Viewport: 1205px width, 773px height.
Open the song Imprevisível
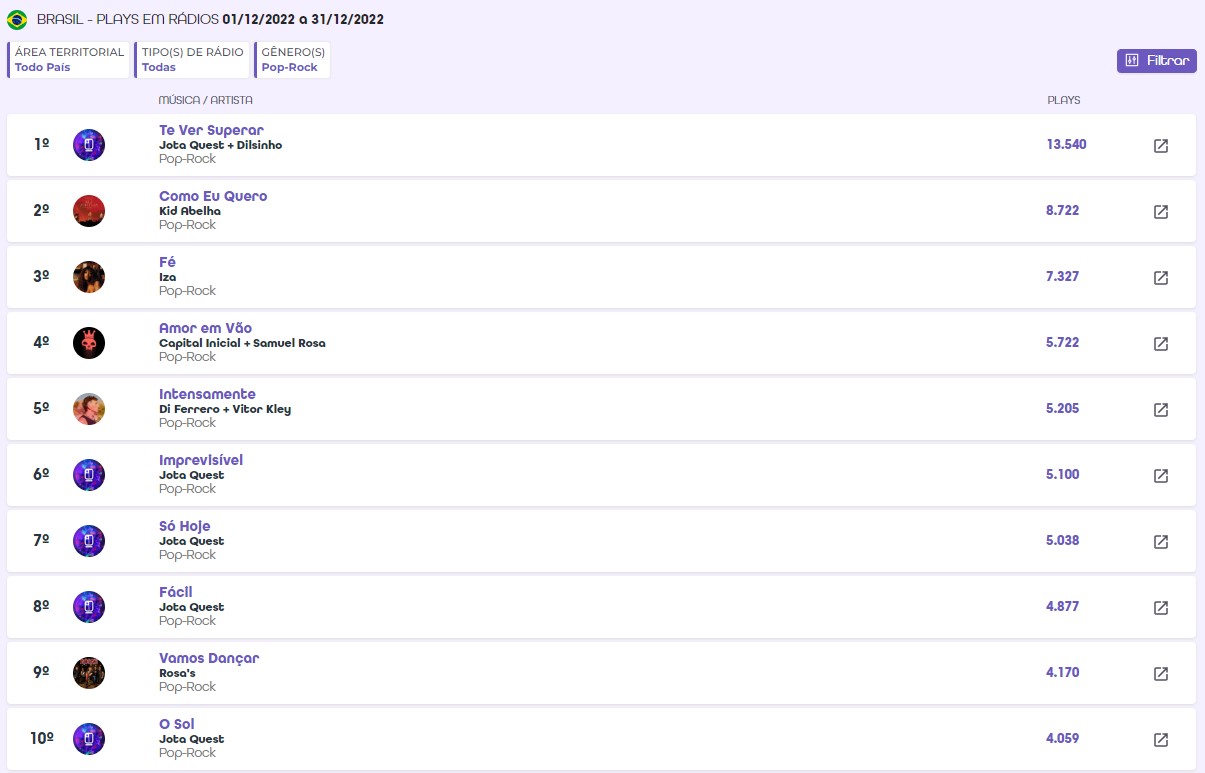(x=201, y=460)
